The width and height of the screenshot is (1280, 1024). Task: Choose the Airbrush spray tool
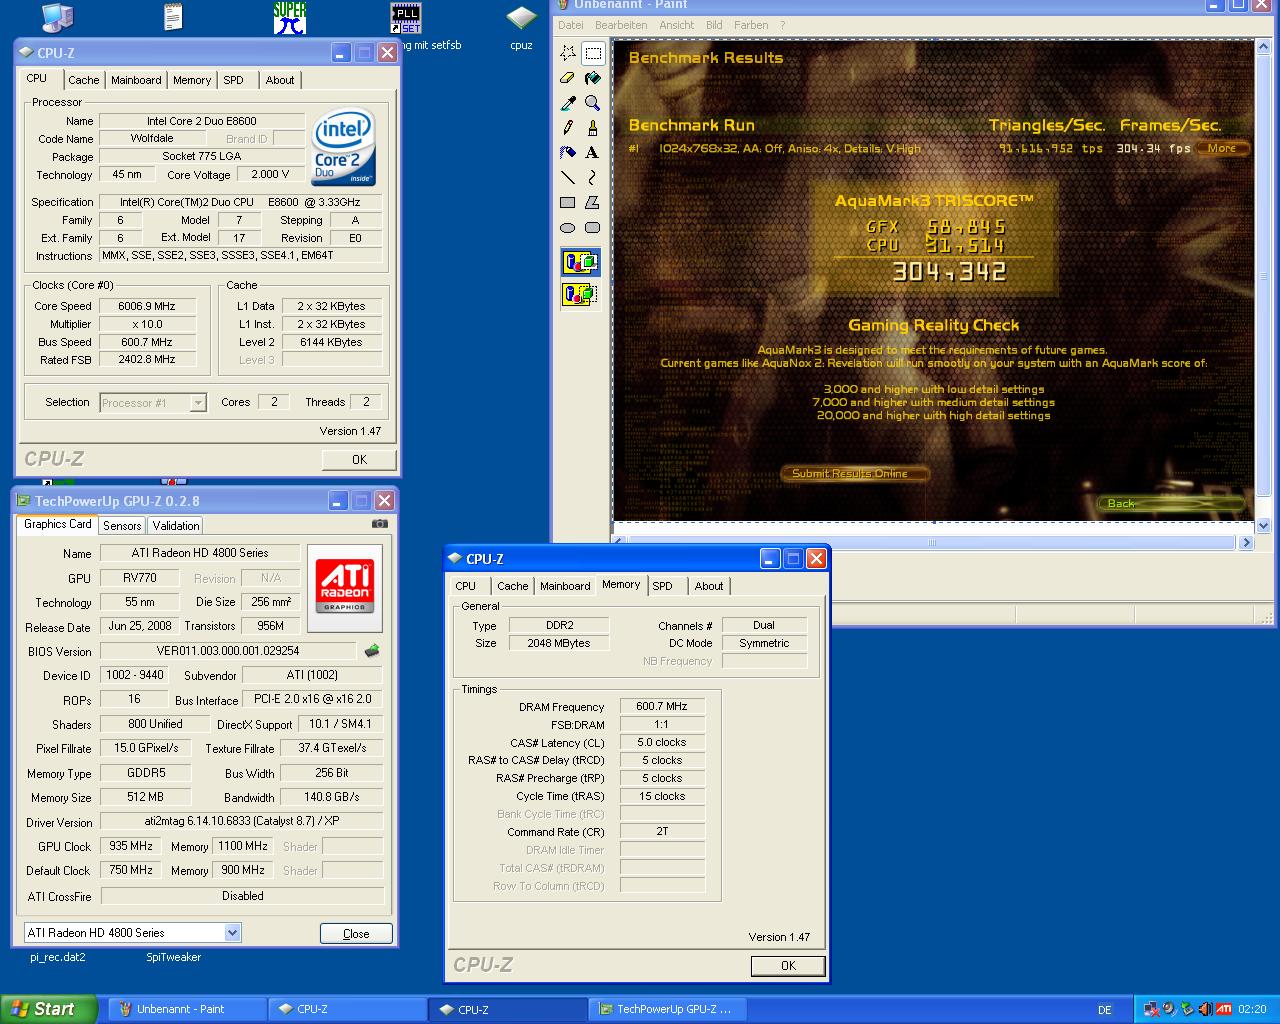[x=568, y=152]
